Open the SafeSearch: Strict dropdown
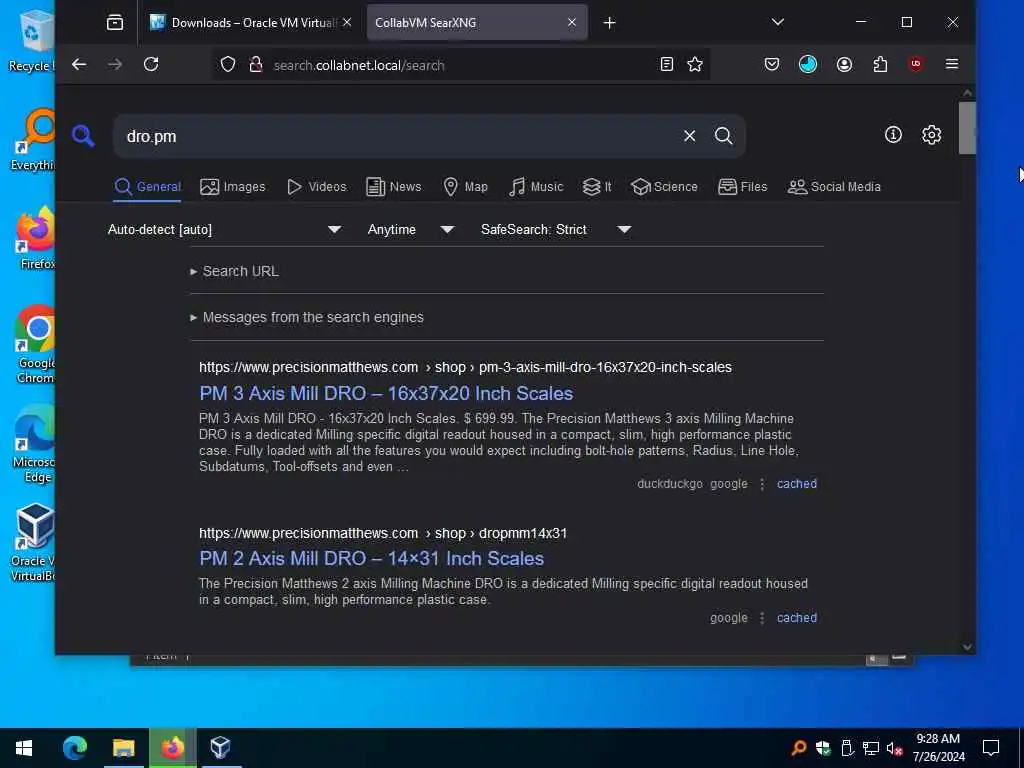The width and height of the screenshot is (1024, 768). (x=556, y=230)
